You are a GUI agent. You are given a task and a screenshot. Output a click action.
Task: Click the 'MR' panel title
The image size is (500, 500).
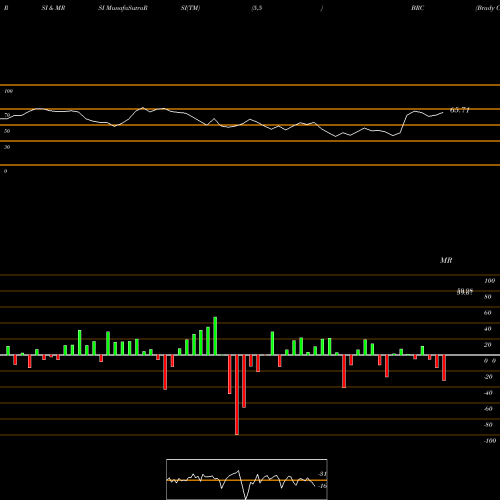tap(446, 260)
